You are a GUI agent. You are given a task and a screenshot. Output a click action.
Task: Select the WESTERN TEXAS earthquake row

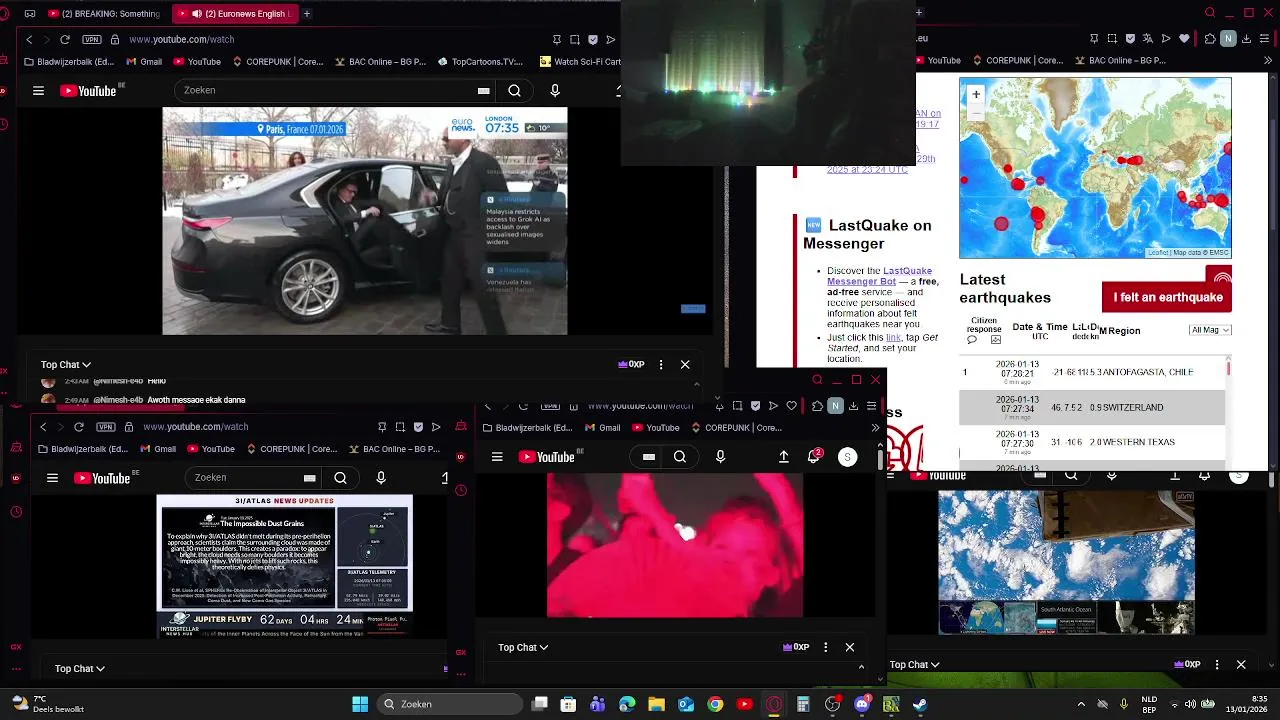[x=1092, y=442]
